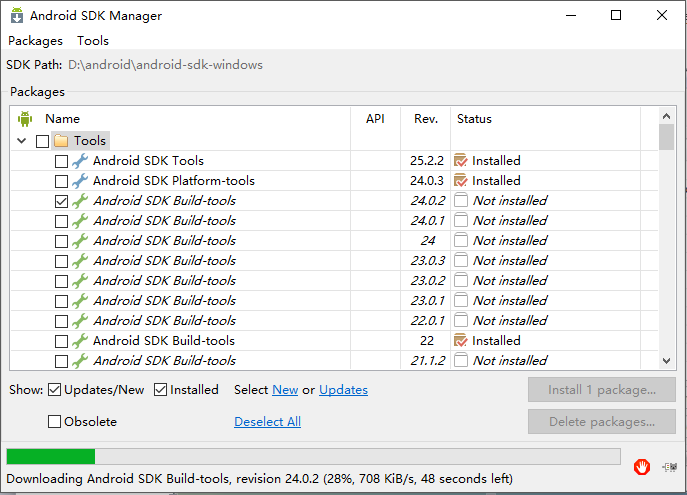Tick the Tools group checkbox
The height and width of the screenshot is (495, 687).
(42, 141)
